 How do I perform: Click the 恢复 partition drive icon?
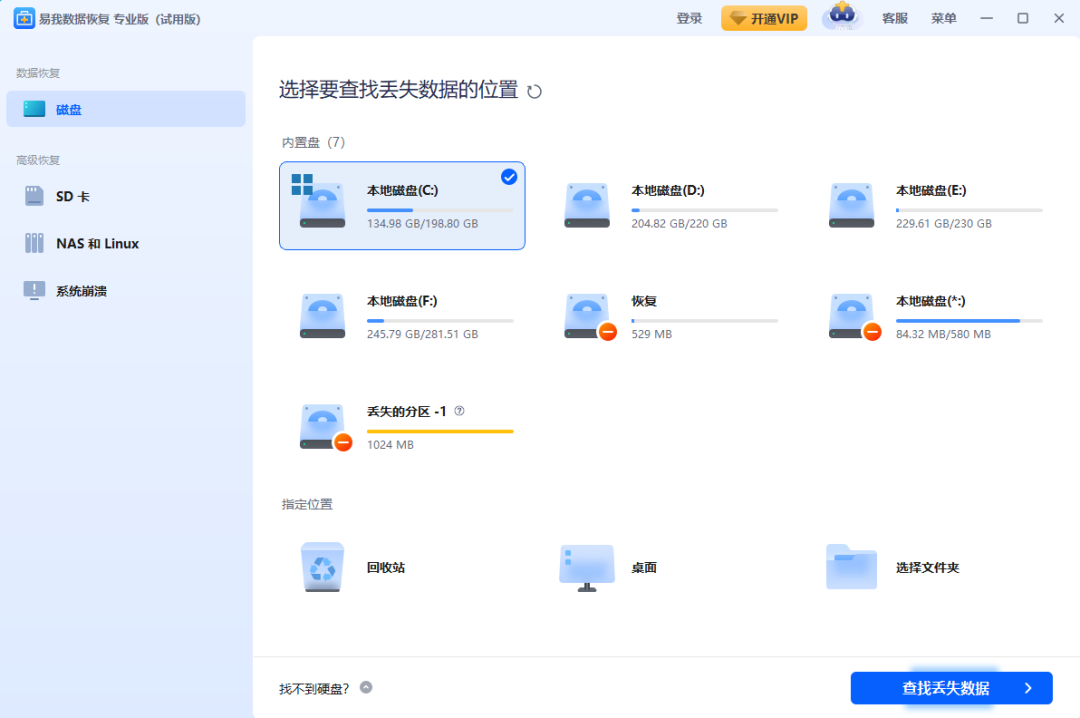(590, 317)
